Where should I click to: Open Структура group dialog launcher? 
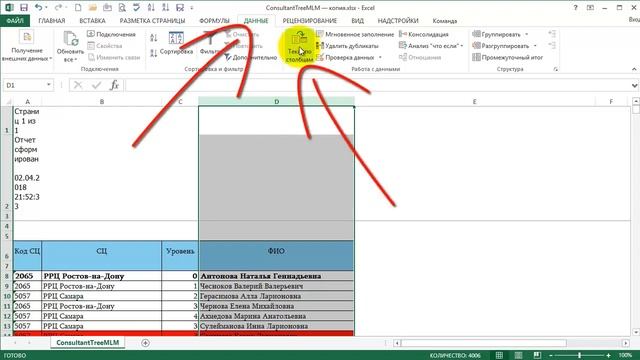(556, 69)
